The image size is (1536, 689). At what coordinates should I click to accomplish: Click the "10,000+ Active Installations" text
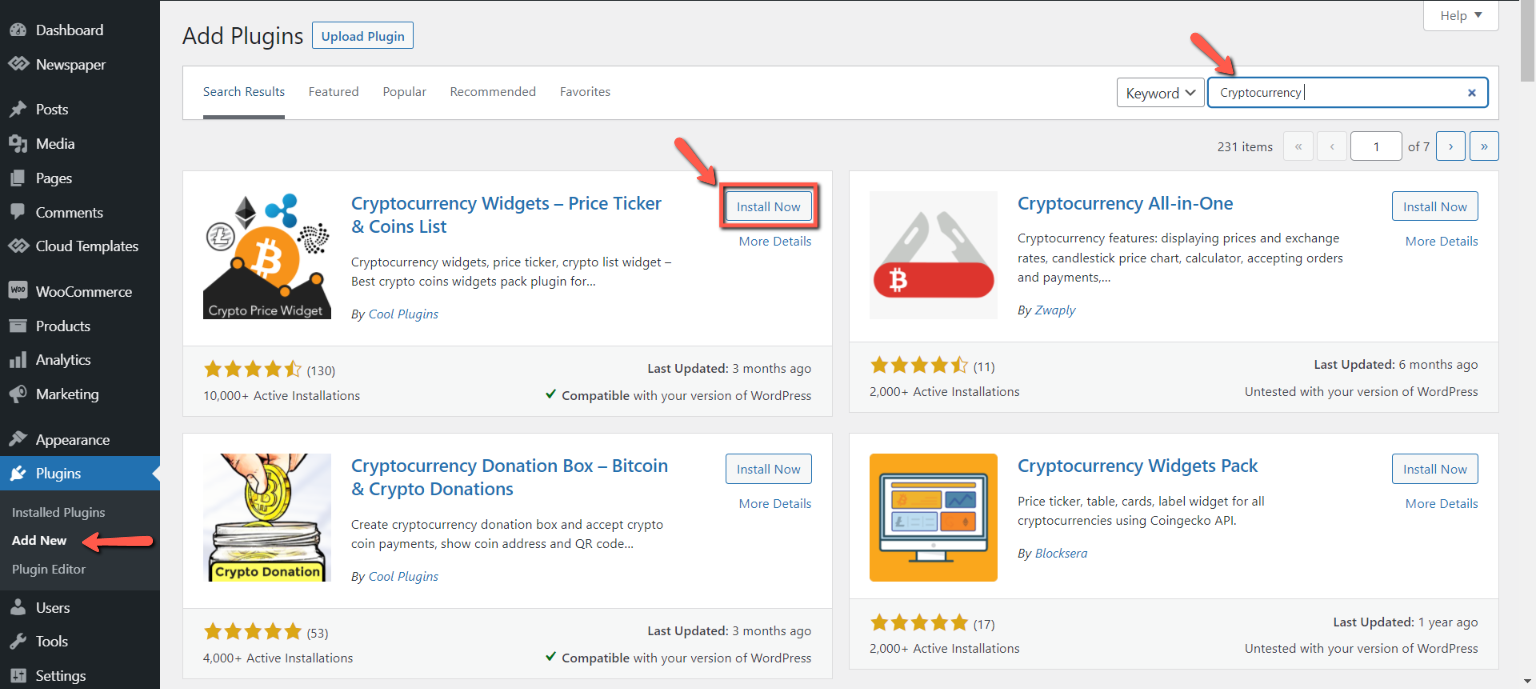tap(281, 395)
